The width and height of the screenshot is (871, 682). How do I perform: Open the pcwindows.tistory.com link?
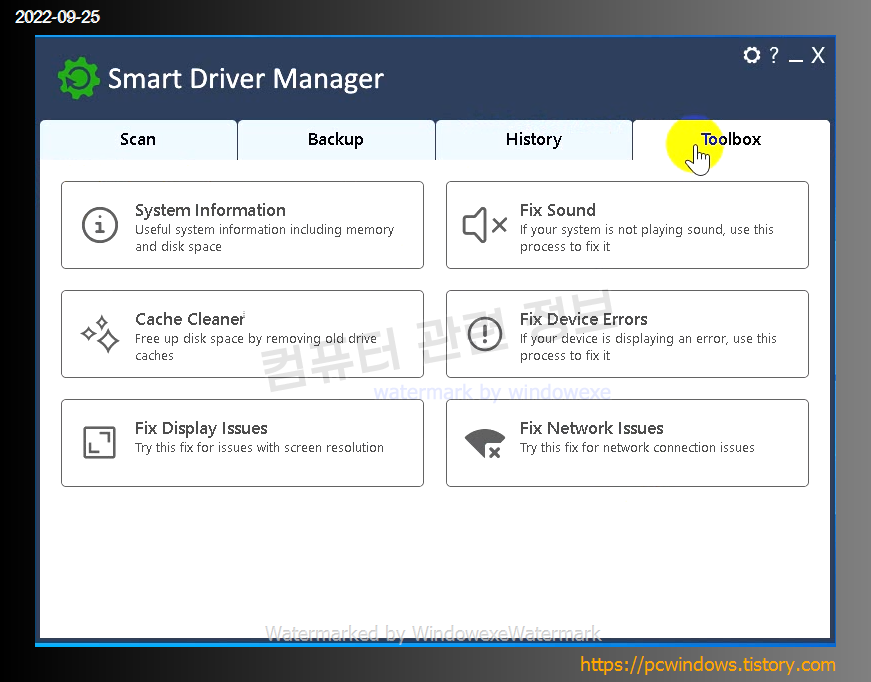tap(708, 665)
